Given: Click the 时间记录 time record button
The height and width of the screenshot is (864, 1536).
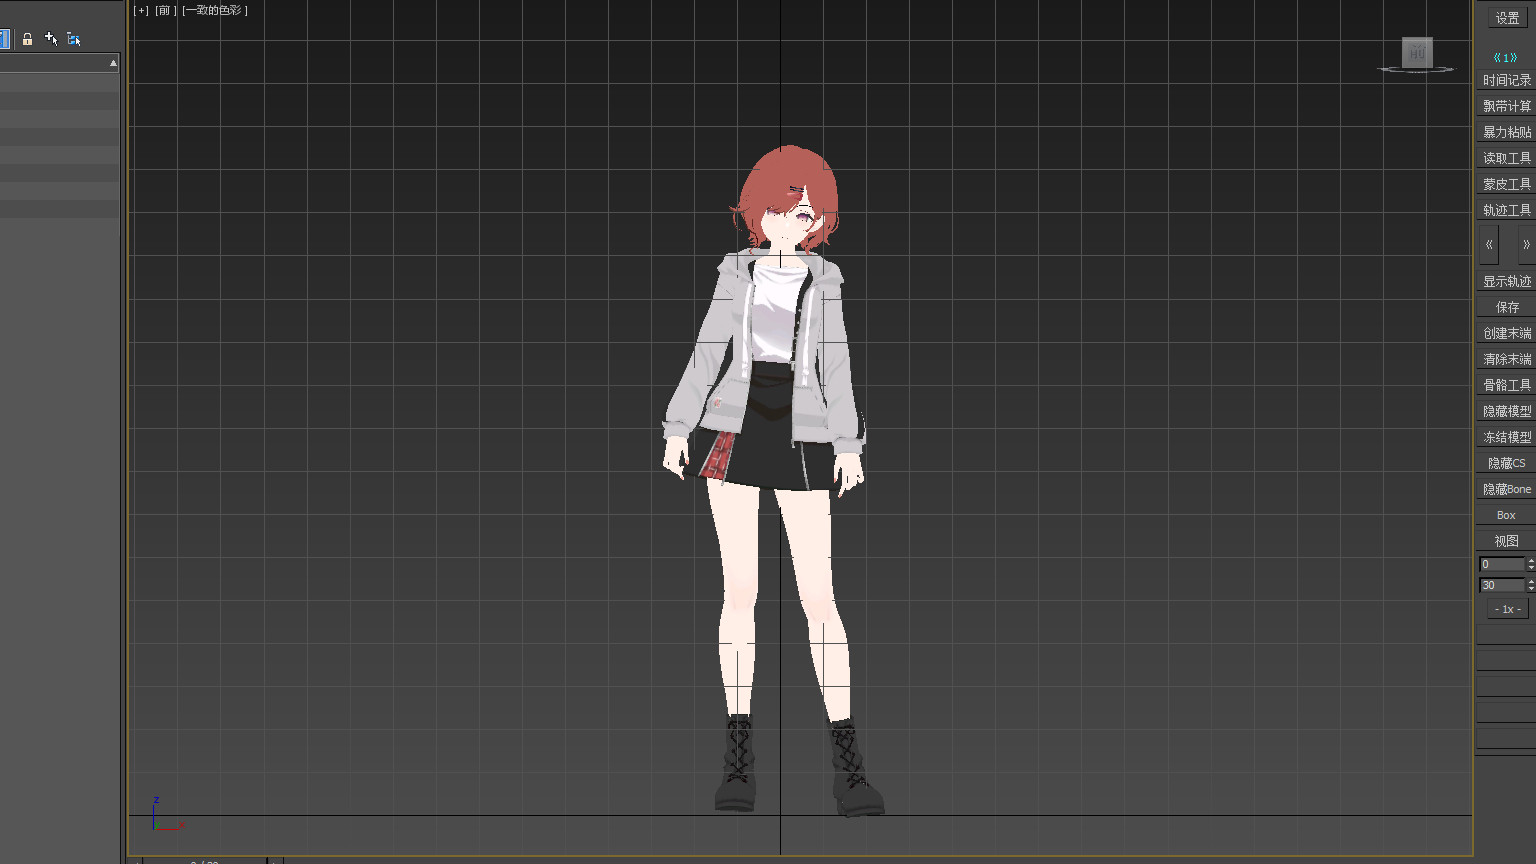Looking at the screenshot, I should click(x=1506, y=80).
